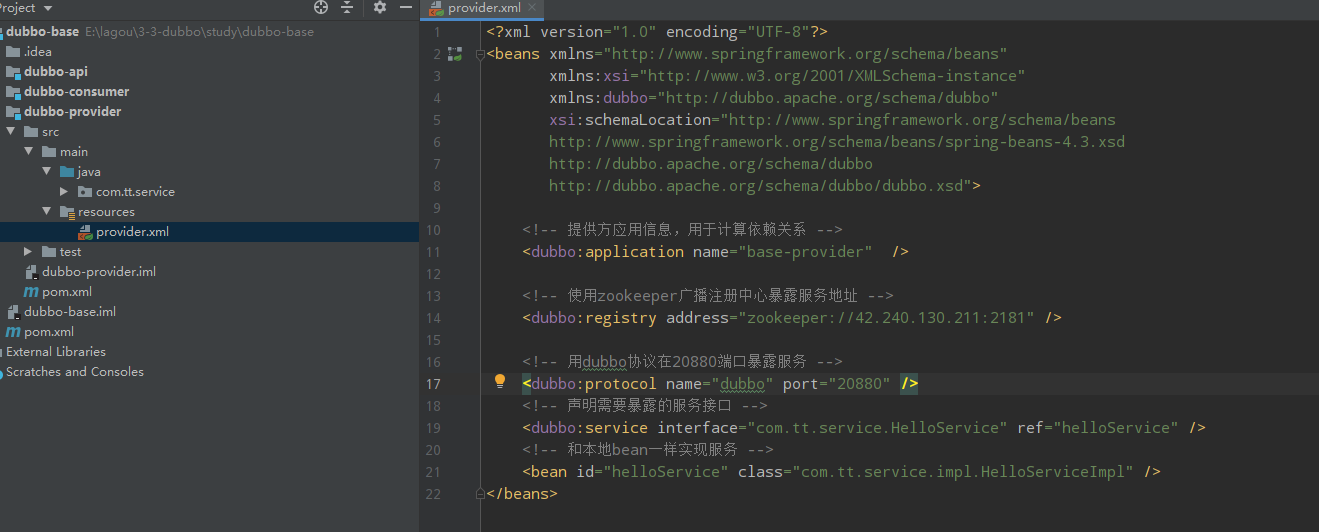Click the provider.xml file icon in tree
1319x532 pixels.
click(x=85, y=232)
